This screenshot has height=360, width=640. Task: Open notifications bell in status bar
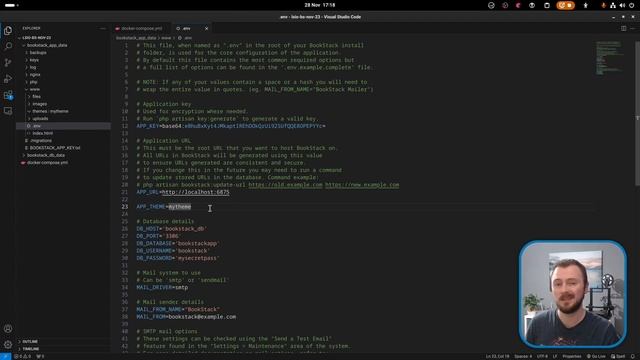633,356
